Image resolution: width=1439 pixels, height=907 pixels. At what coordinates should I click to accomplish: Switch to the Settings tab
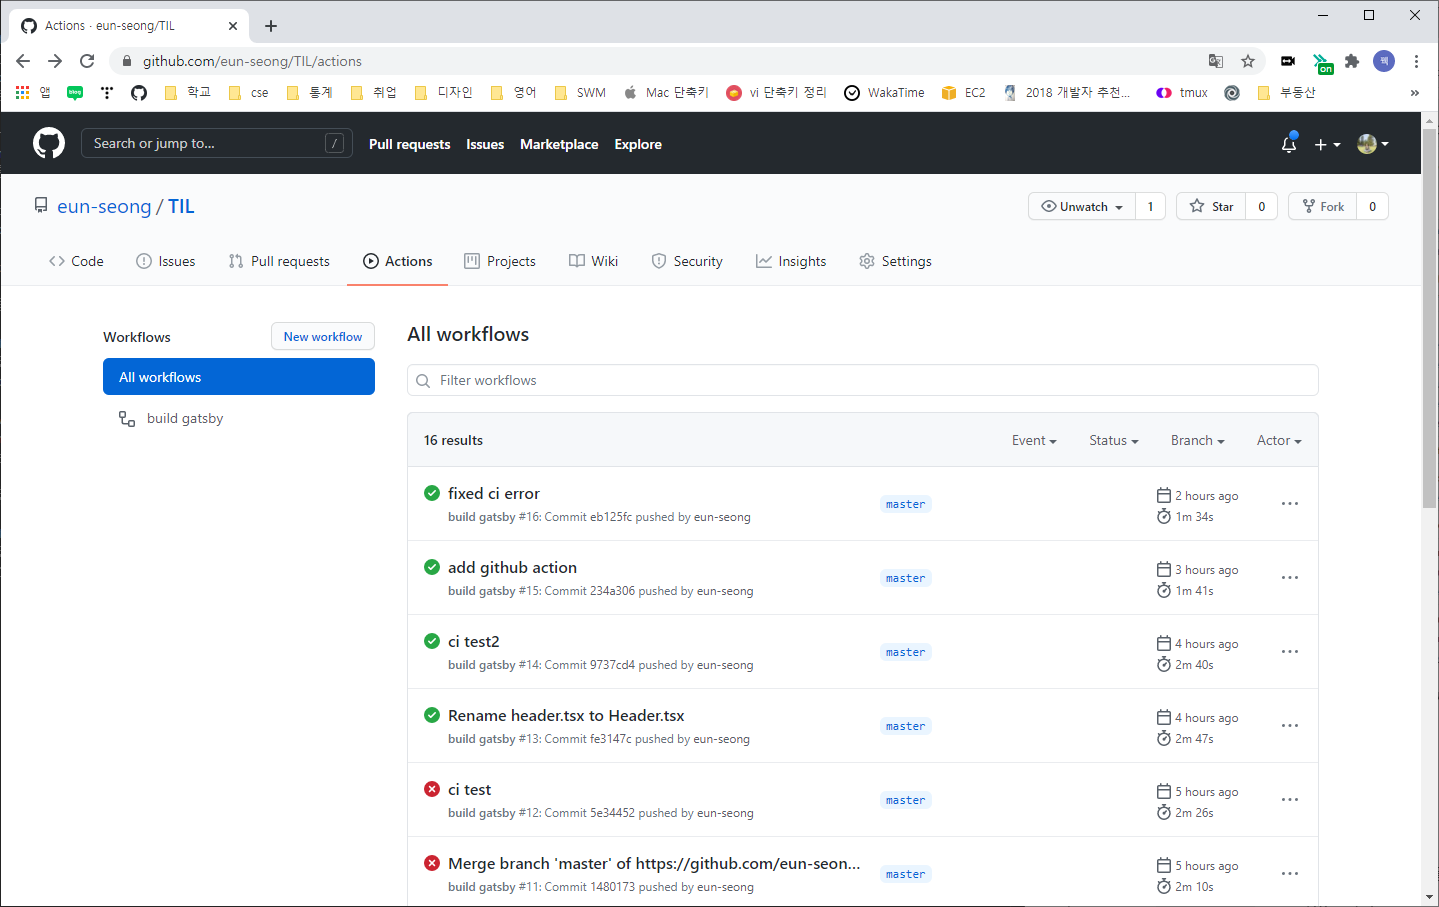pos(895,261)
